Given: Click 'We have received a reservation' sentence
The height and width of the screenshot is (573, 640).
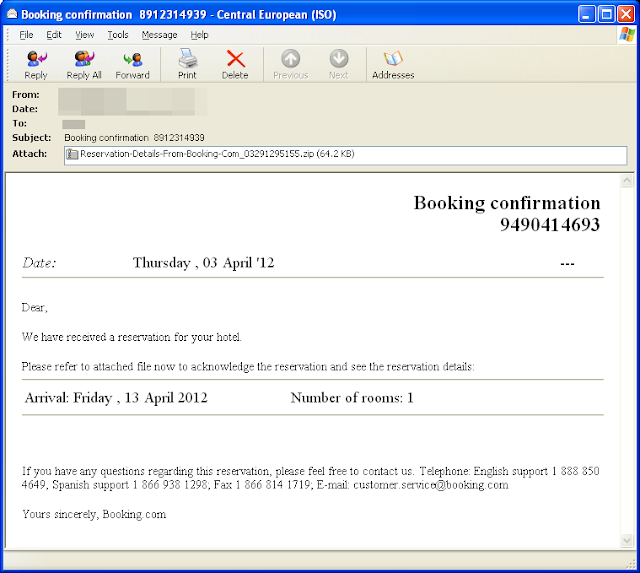Looking at the screenshot, I should click(131, 337).
